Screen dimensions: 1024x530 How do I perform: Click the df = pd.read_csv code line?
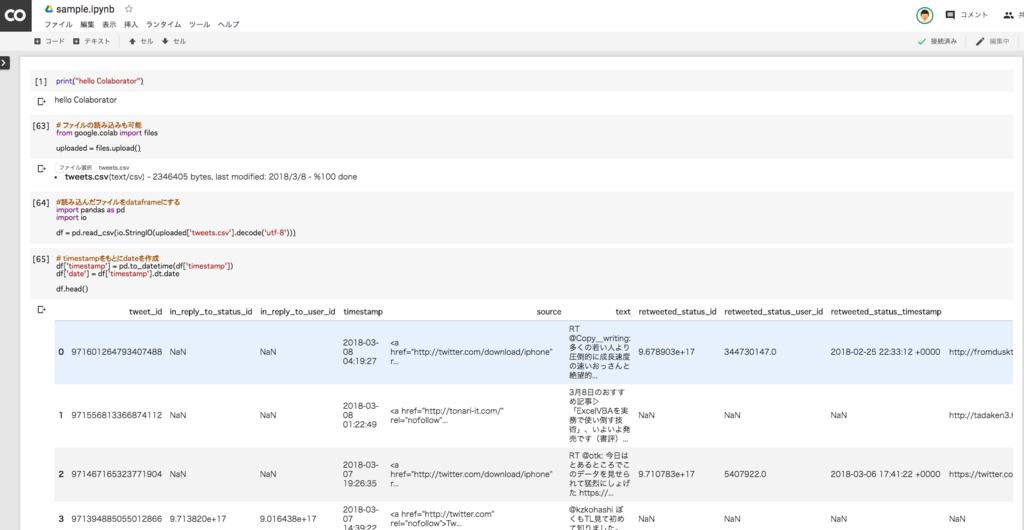tap(176, 233)
